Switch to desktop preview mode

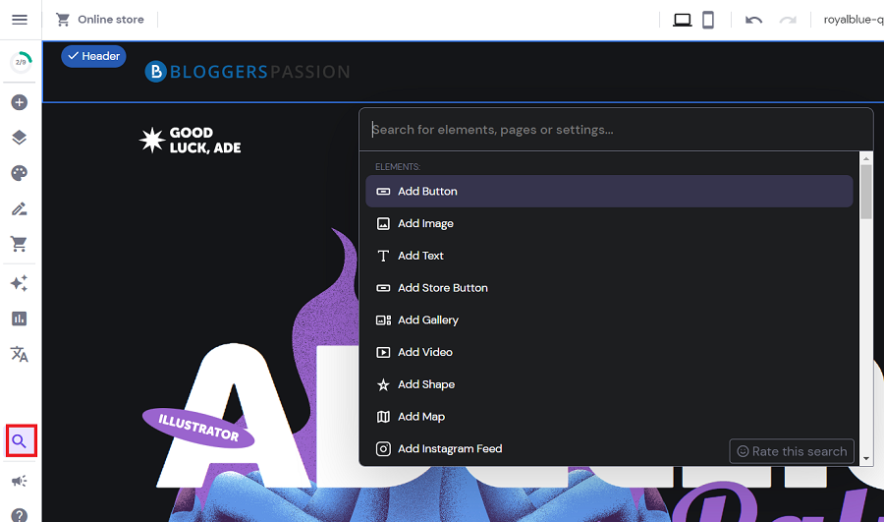[682, 20]
